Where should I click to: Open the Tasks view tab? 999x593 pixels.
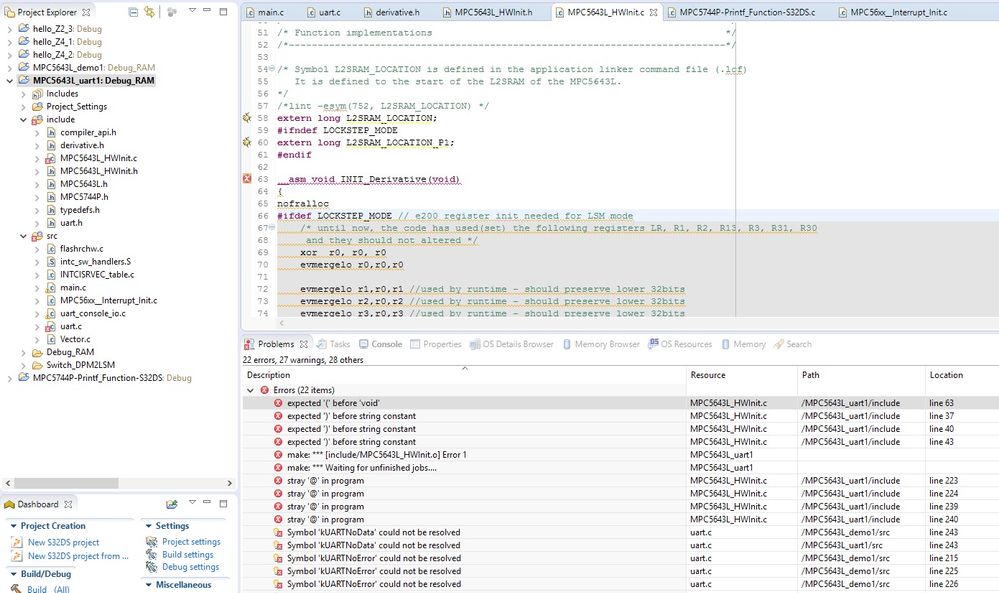pyautogui.click(x=333, y=344)
